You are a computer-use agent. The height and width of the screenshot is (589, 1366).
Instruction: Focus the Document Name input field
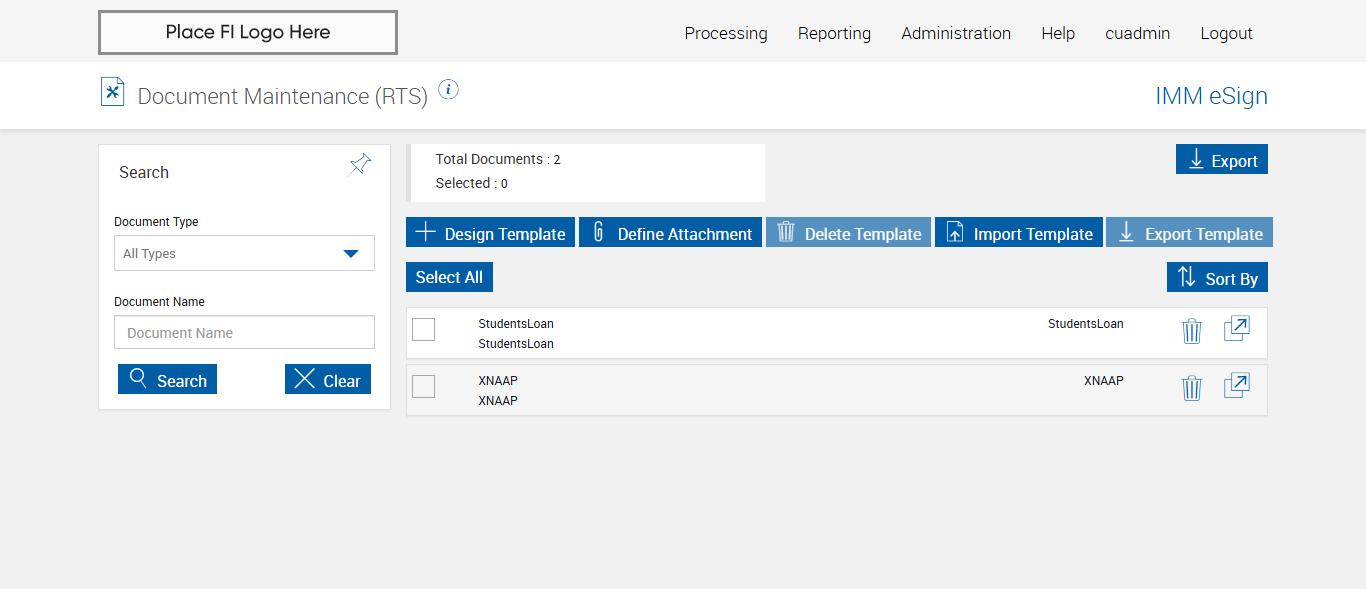click(x=244, y=333)
